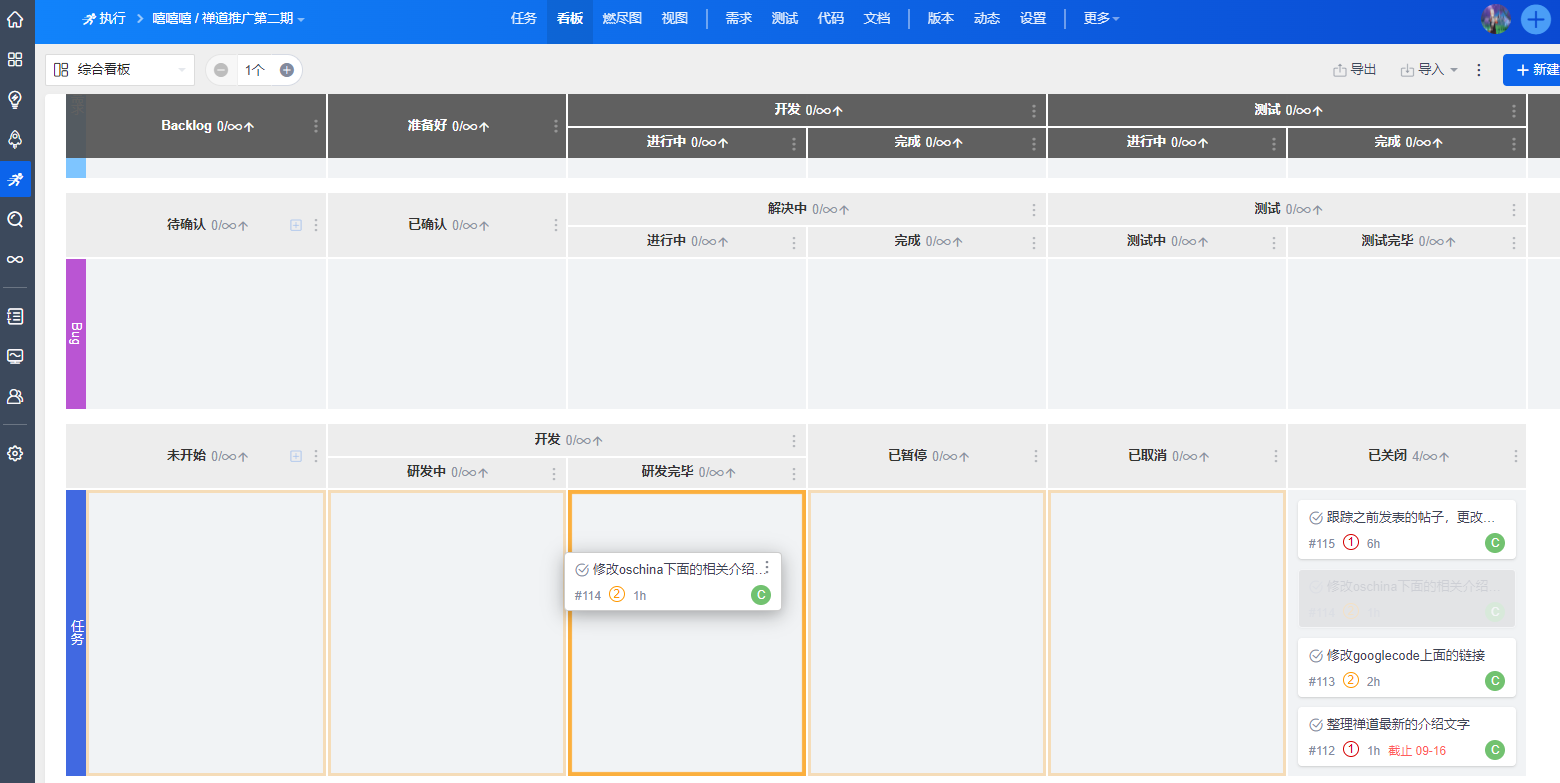
Task: Open the 设置 tab
Action: point(1033,19)
